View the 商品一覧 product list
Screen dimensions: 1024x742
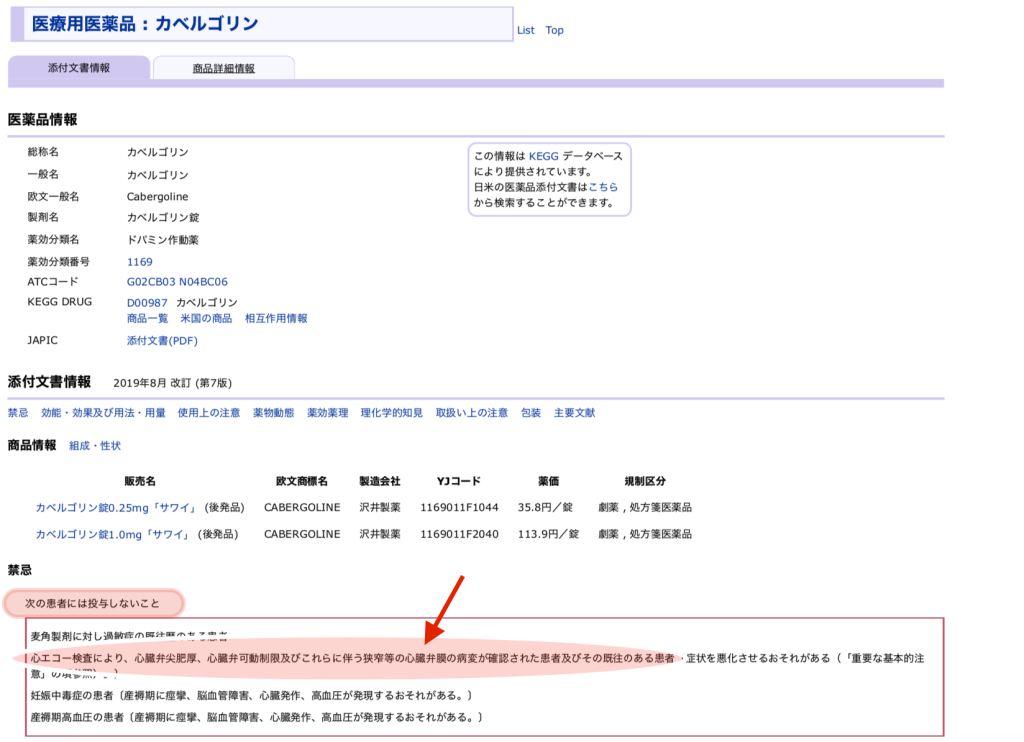147,319
